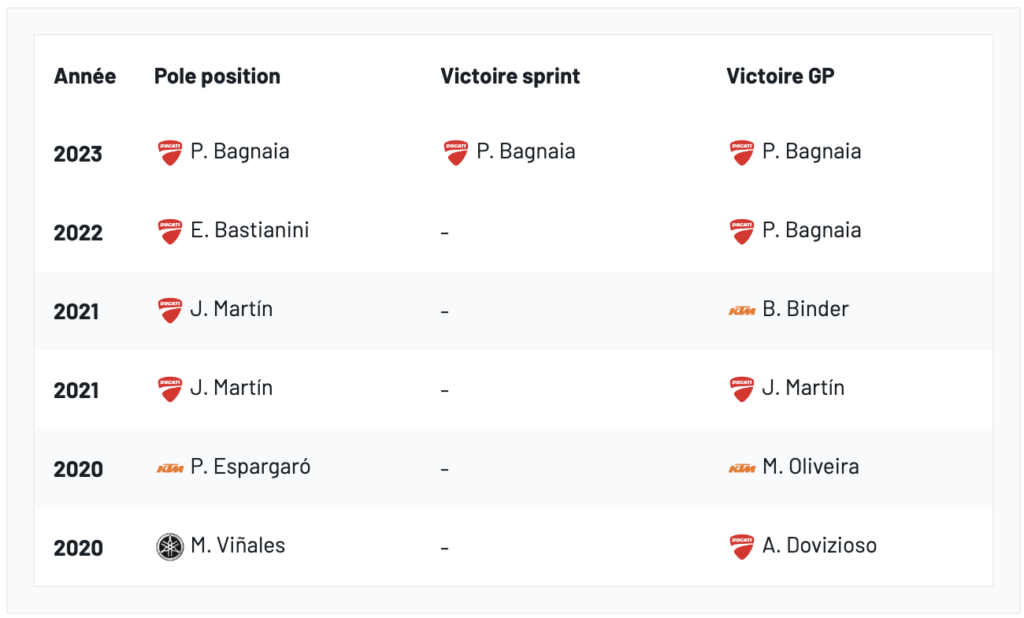Click Ducati logo beside 2022 GP winner Bagnaia
The image size is (1024, 618).
click(x=741, y=232)
